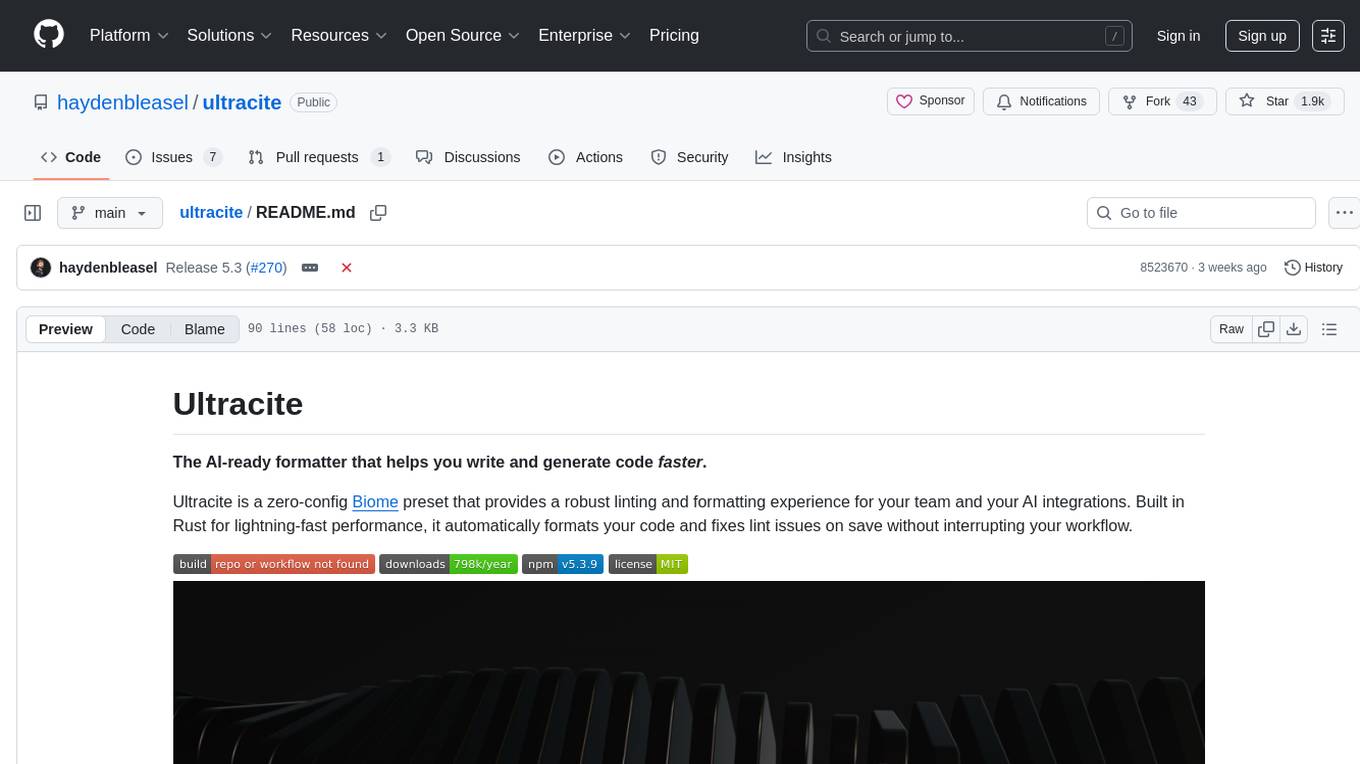This screenshot has width=1360, height=764.
Task: Open the GitHub home logo
Action: pos(49,35)
